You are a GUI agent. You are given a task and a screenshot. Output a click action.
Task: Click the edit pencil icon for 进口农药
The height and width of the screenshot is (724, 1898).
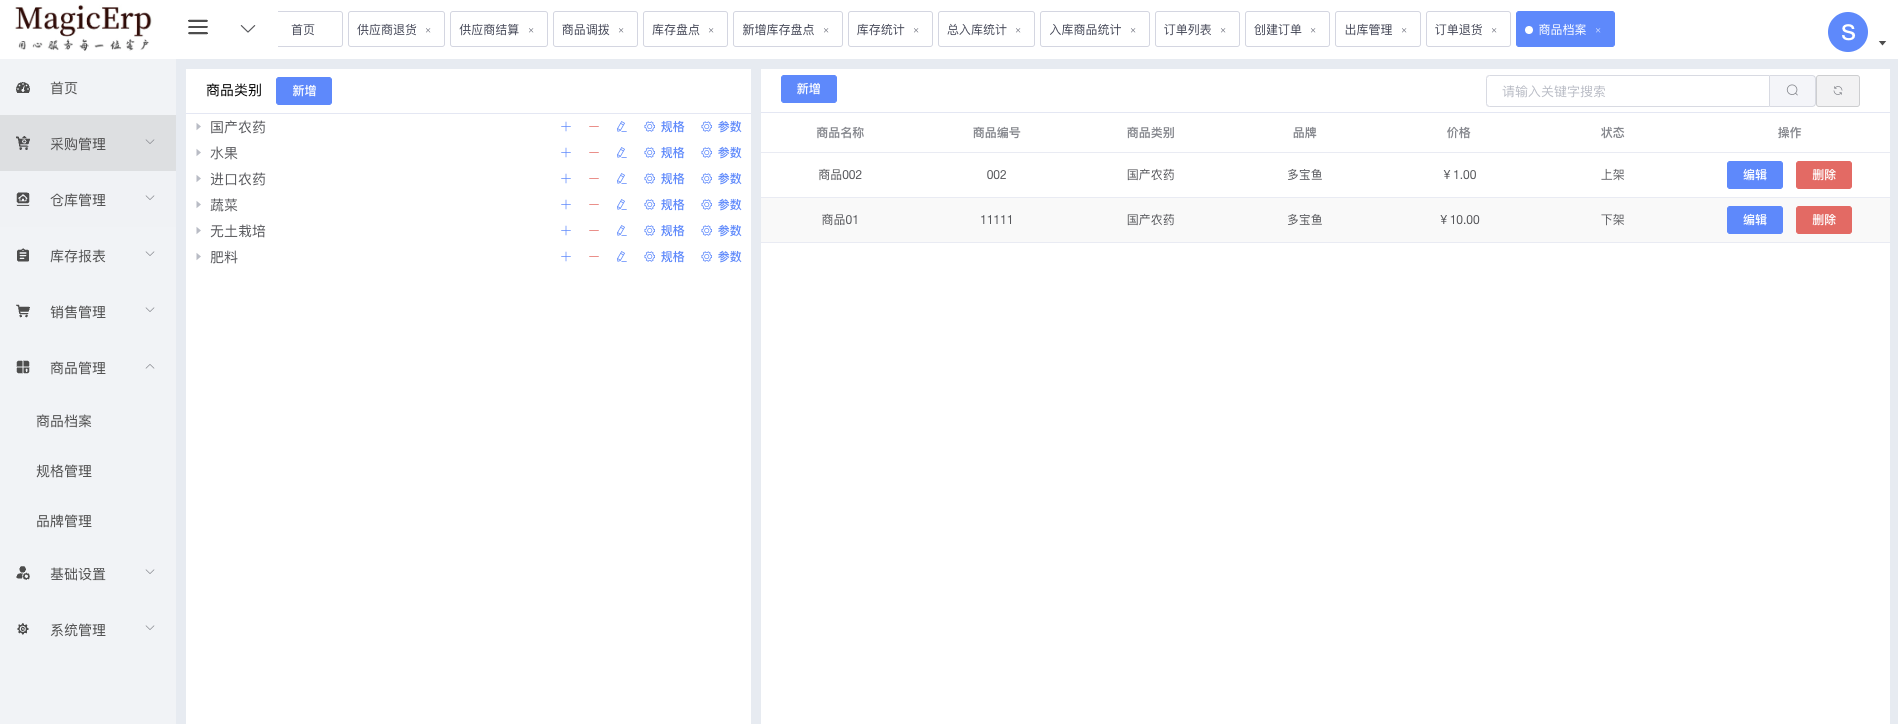pyautogui.click(x=621, y=179)
